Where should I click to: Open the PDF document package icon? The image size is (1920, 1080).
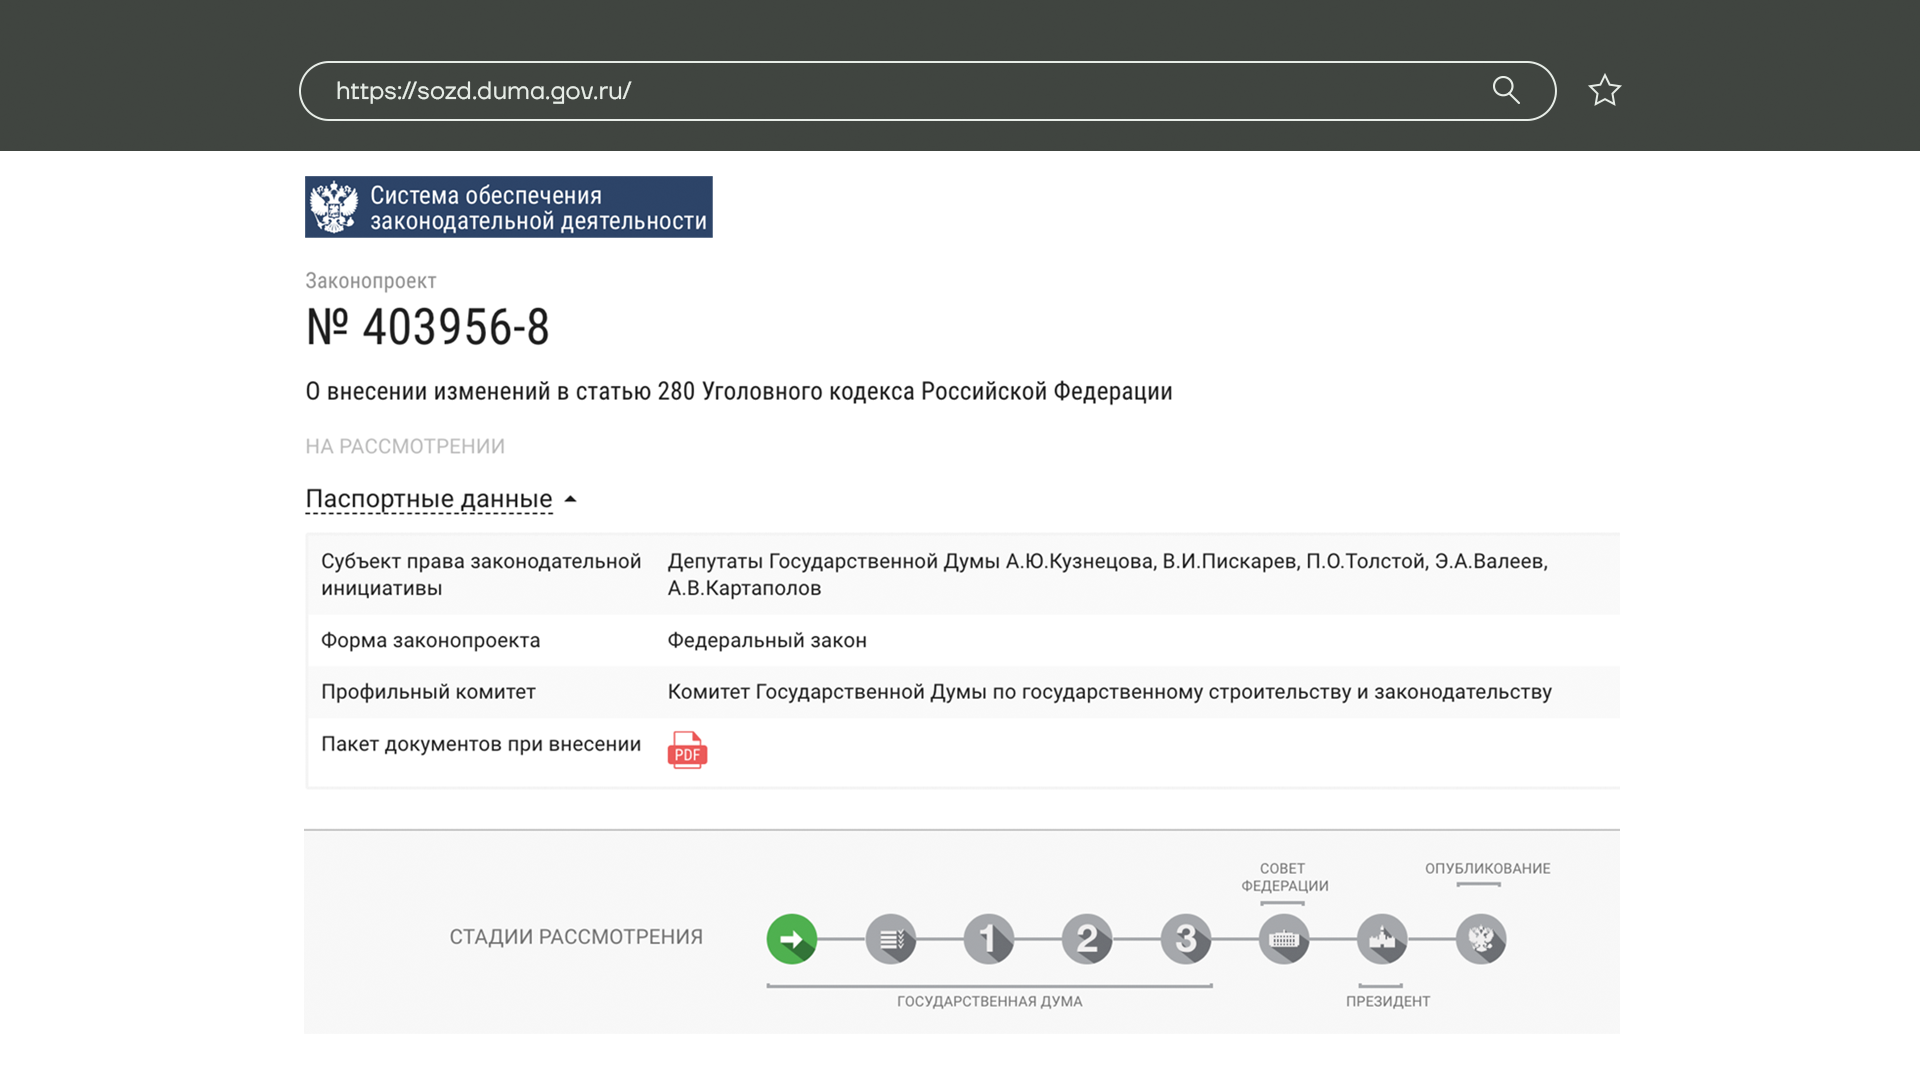(x=687, y=750)
